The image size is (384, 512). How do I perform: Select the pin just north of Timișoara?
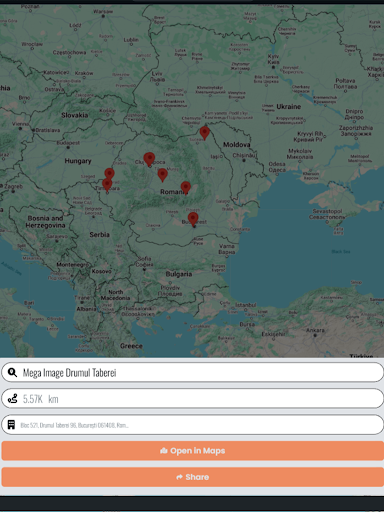point(109,174)
